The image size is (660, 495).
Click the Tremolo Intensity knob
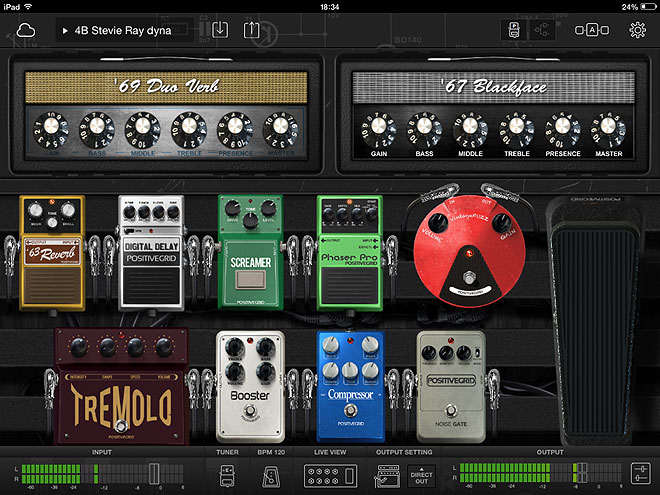[x=79, y=348]
